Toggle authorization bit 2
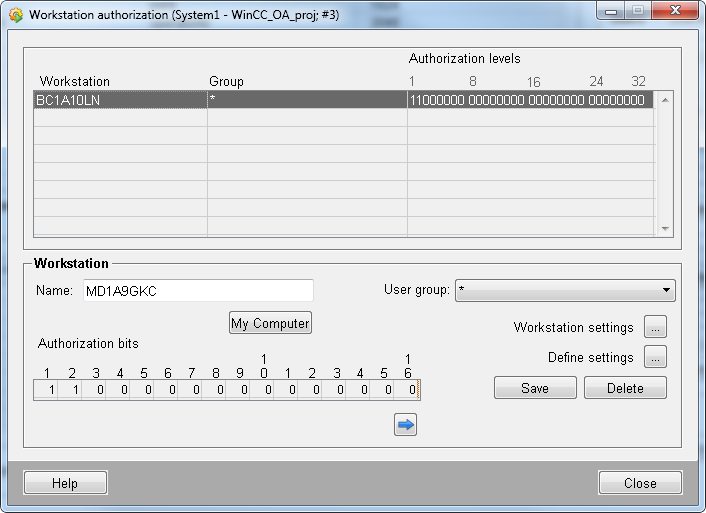706x513 pixels. pyautogui.click(x=70, y=390)
